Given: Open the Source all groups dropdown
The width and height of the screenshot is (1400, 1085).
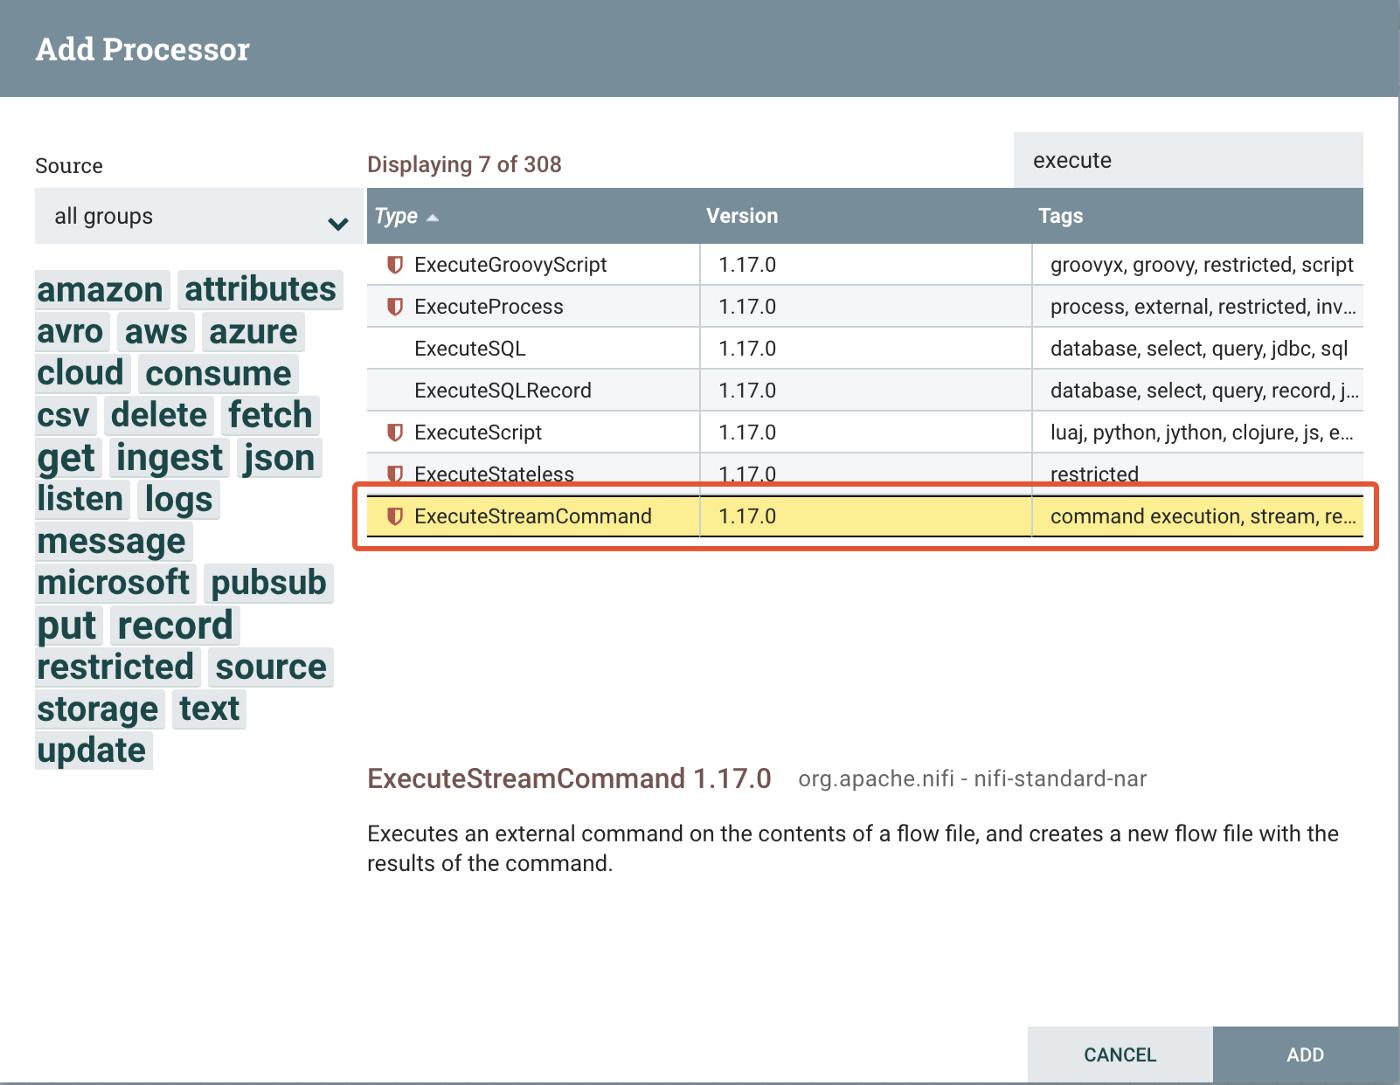Looking at the screenshot, I should 198,217.
